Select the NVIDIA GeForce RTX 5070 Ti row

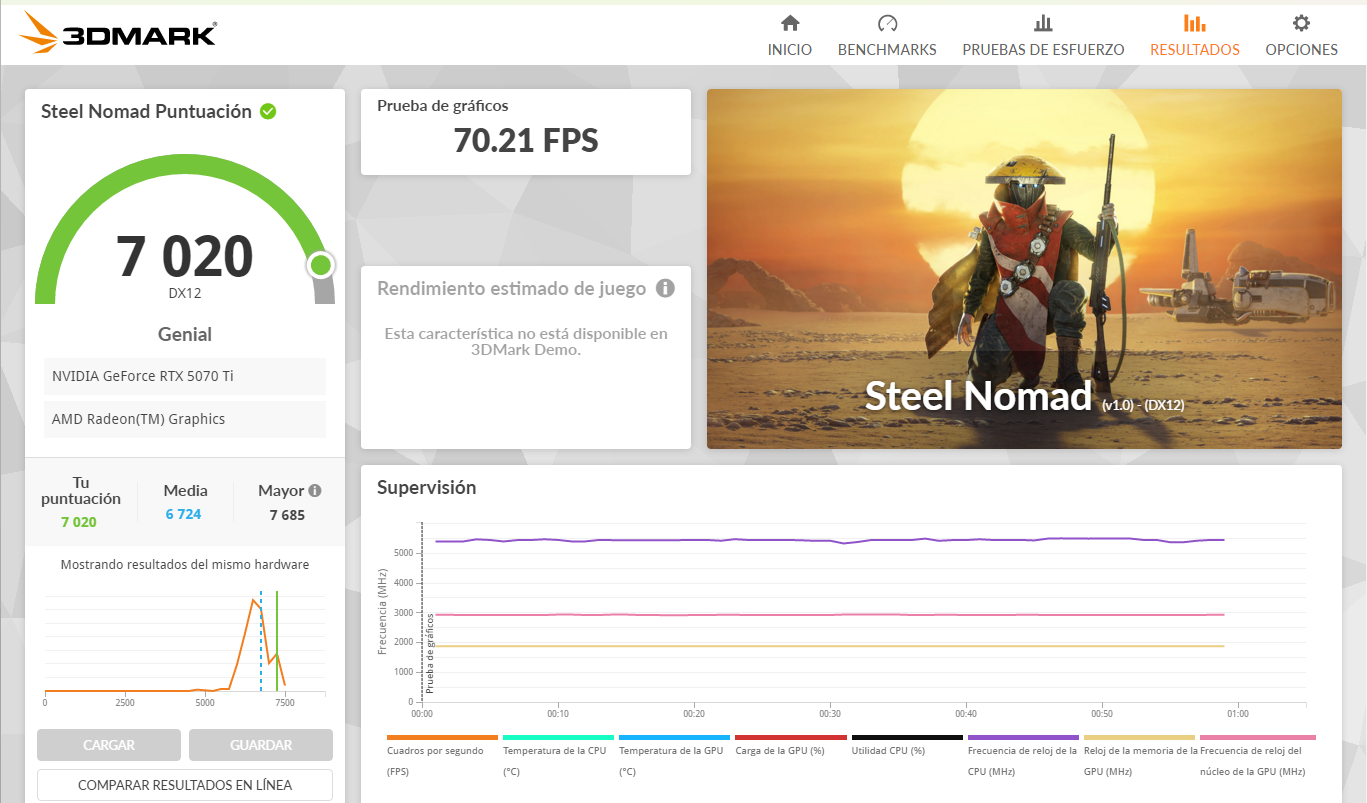[x=185, y=376]
